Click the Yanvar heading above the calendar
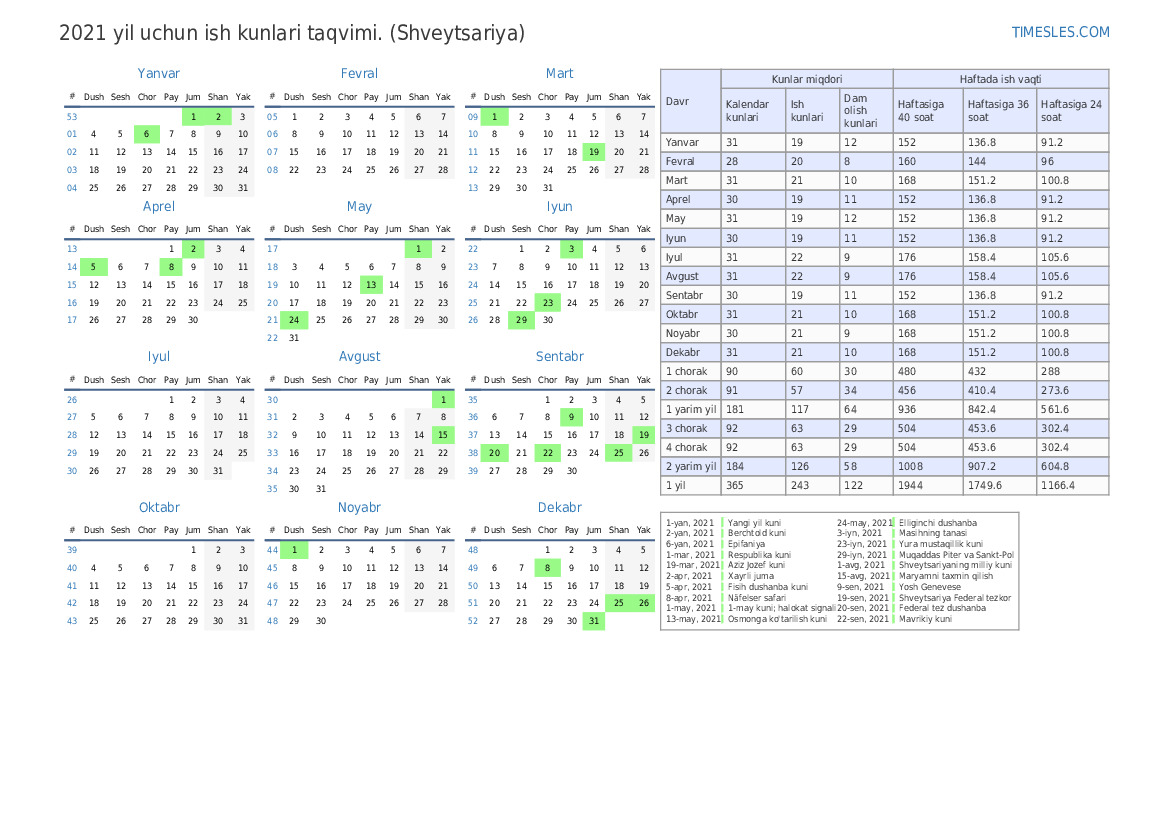Image resolution: width=1169 pixels, height=827 pixels. (x=159, y=73)
